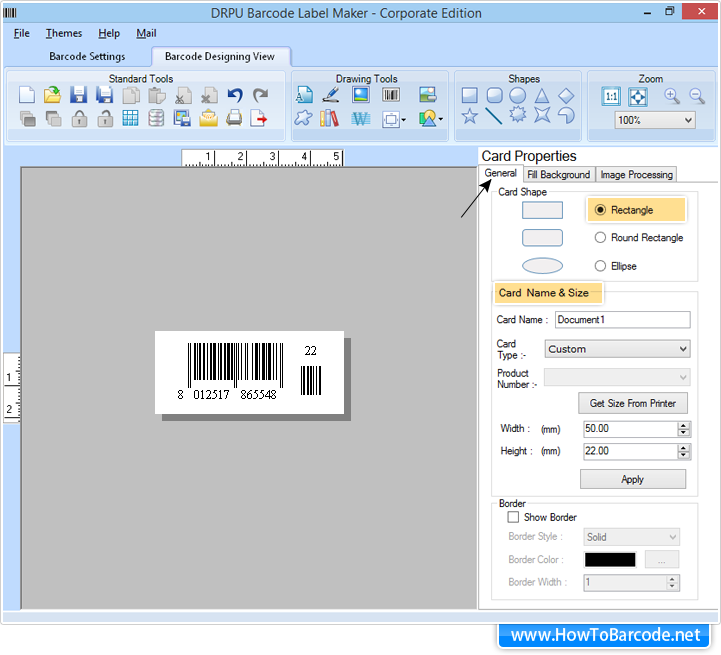The image size is (721, 655).
Task: Draw a straight line shape
Action: [494, 116]
